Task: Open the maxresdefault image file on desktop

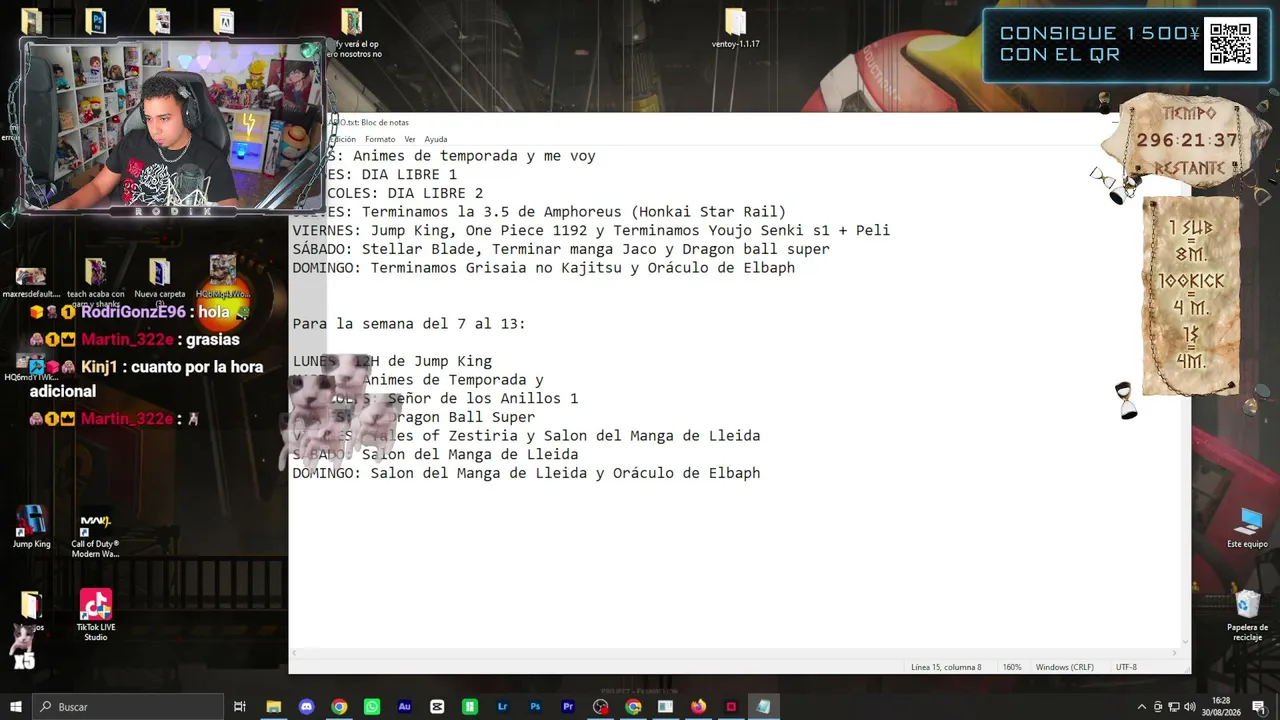Action: (30, 283)
